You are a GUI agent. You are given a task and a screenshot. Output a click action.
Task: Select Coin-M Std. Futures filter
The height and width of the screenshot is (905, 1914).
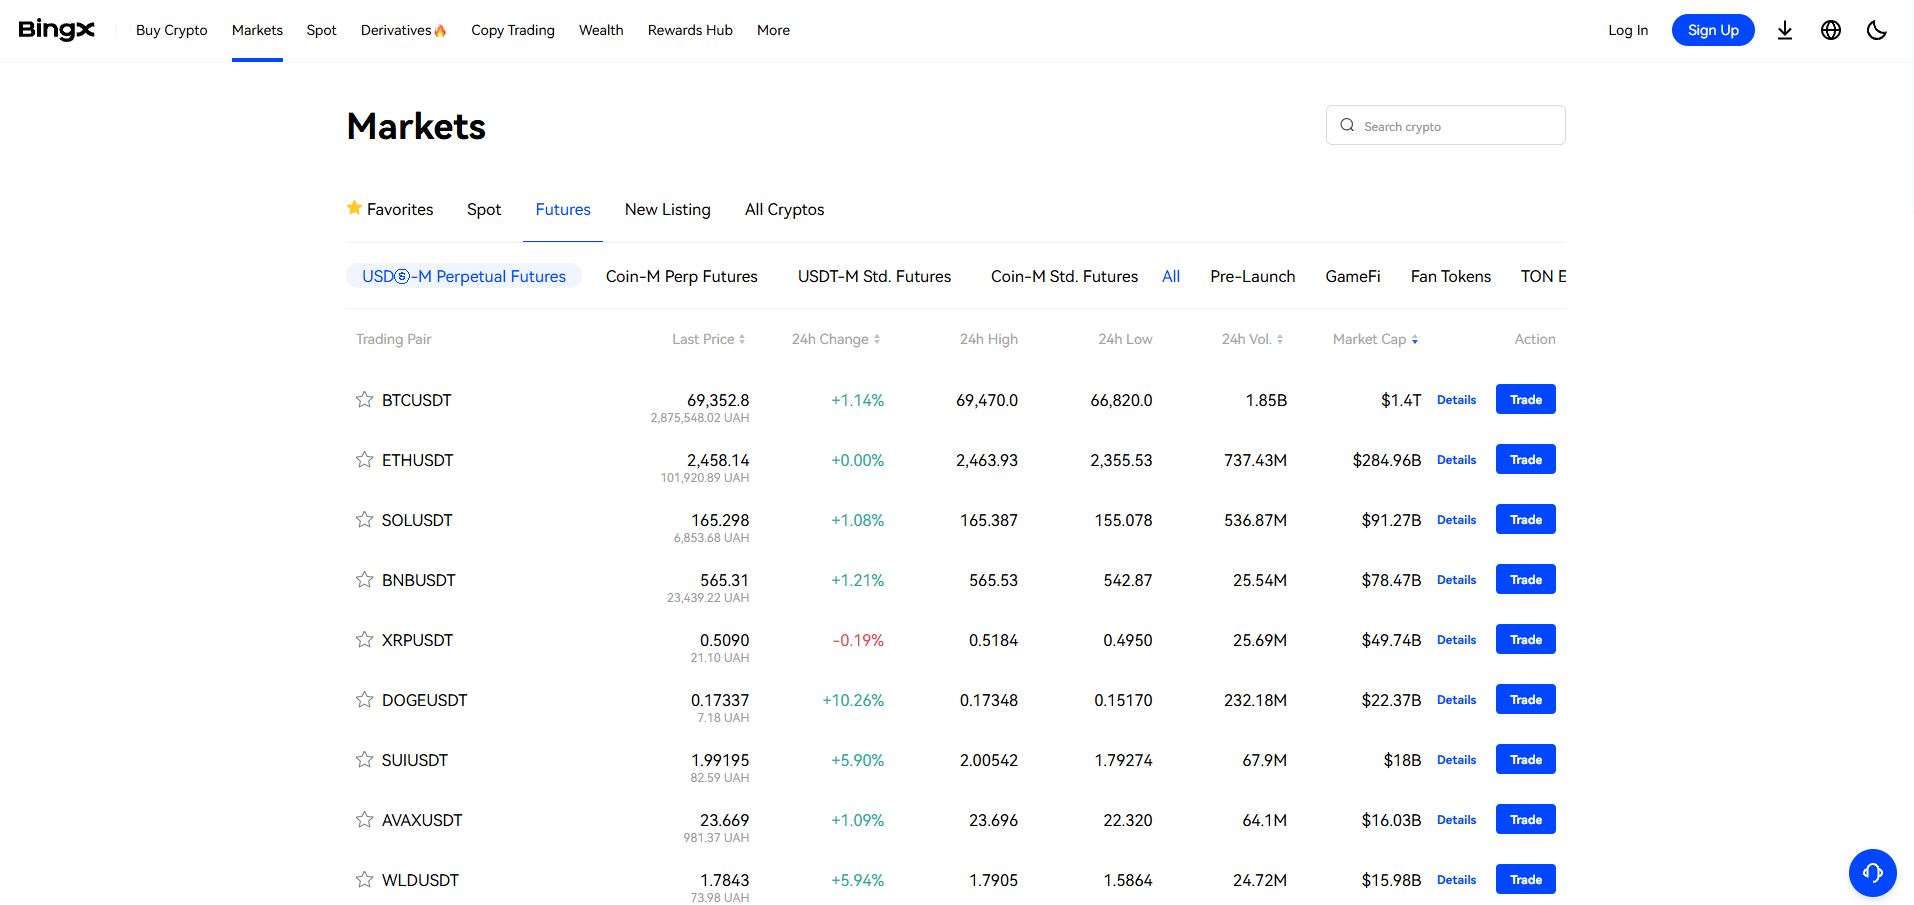pos(1064,276)
